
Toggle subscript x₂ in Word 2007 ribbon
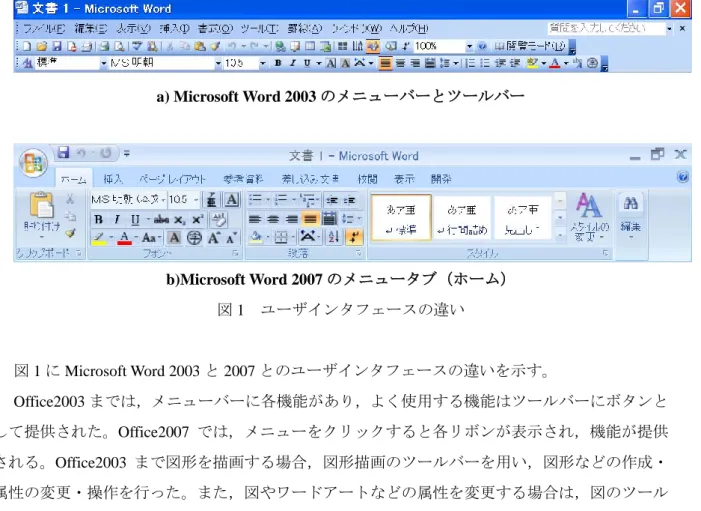click(x=179, y=220)
